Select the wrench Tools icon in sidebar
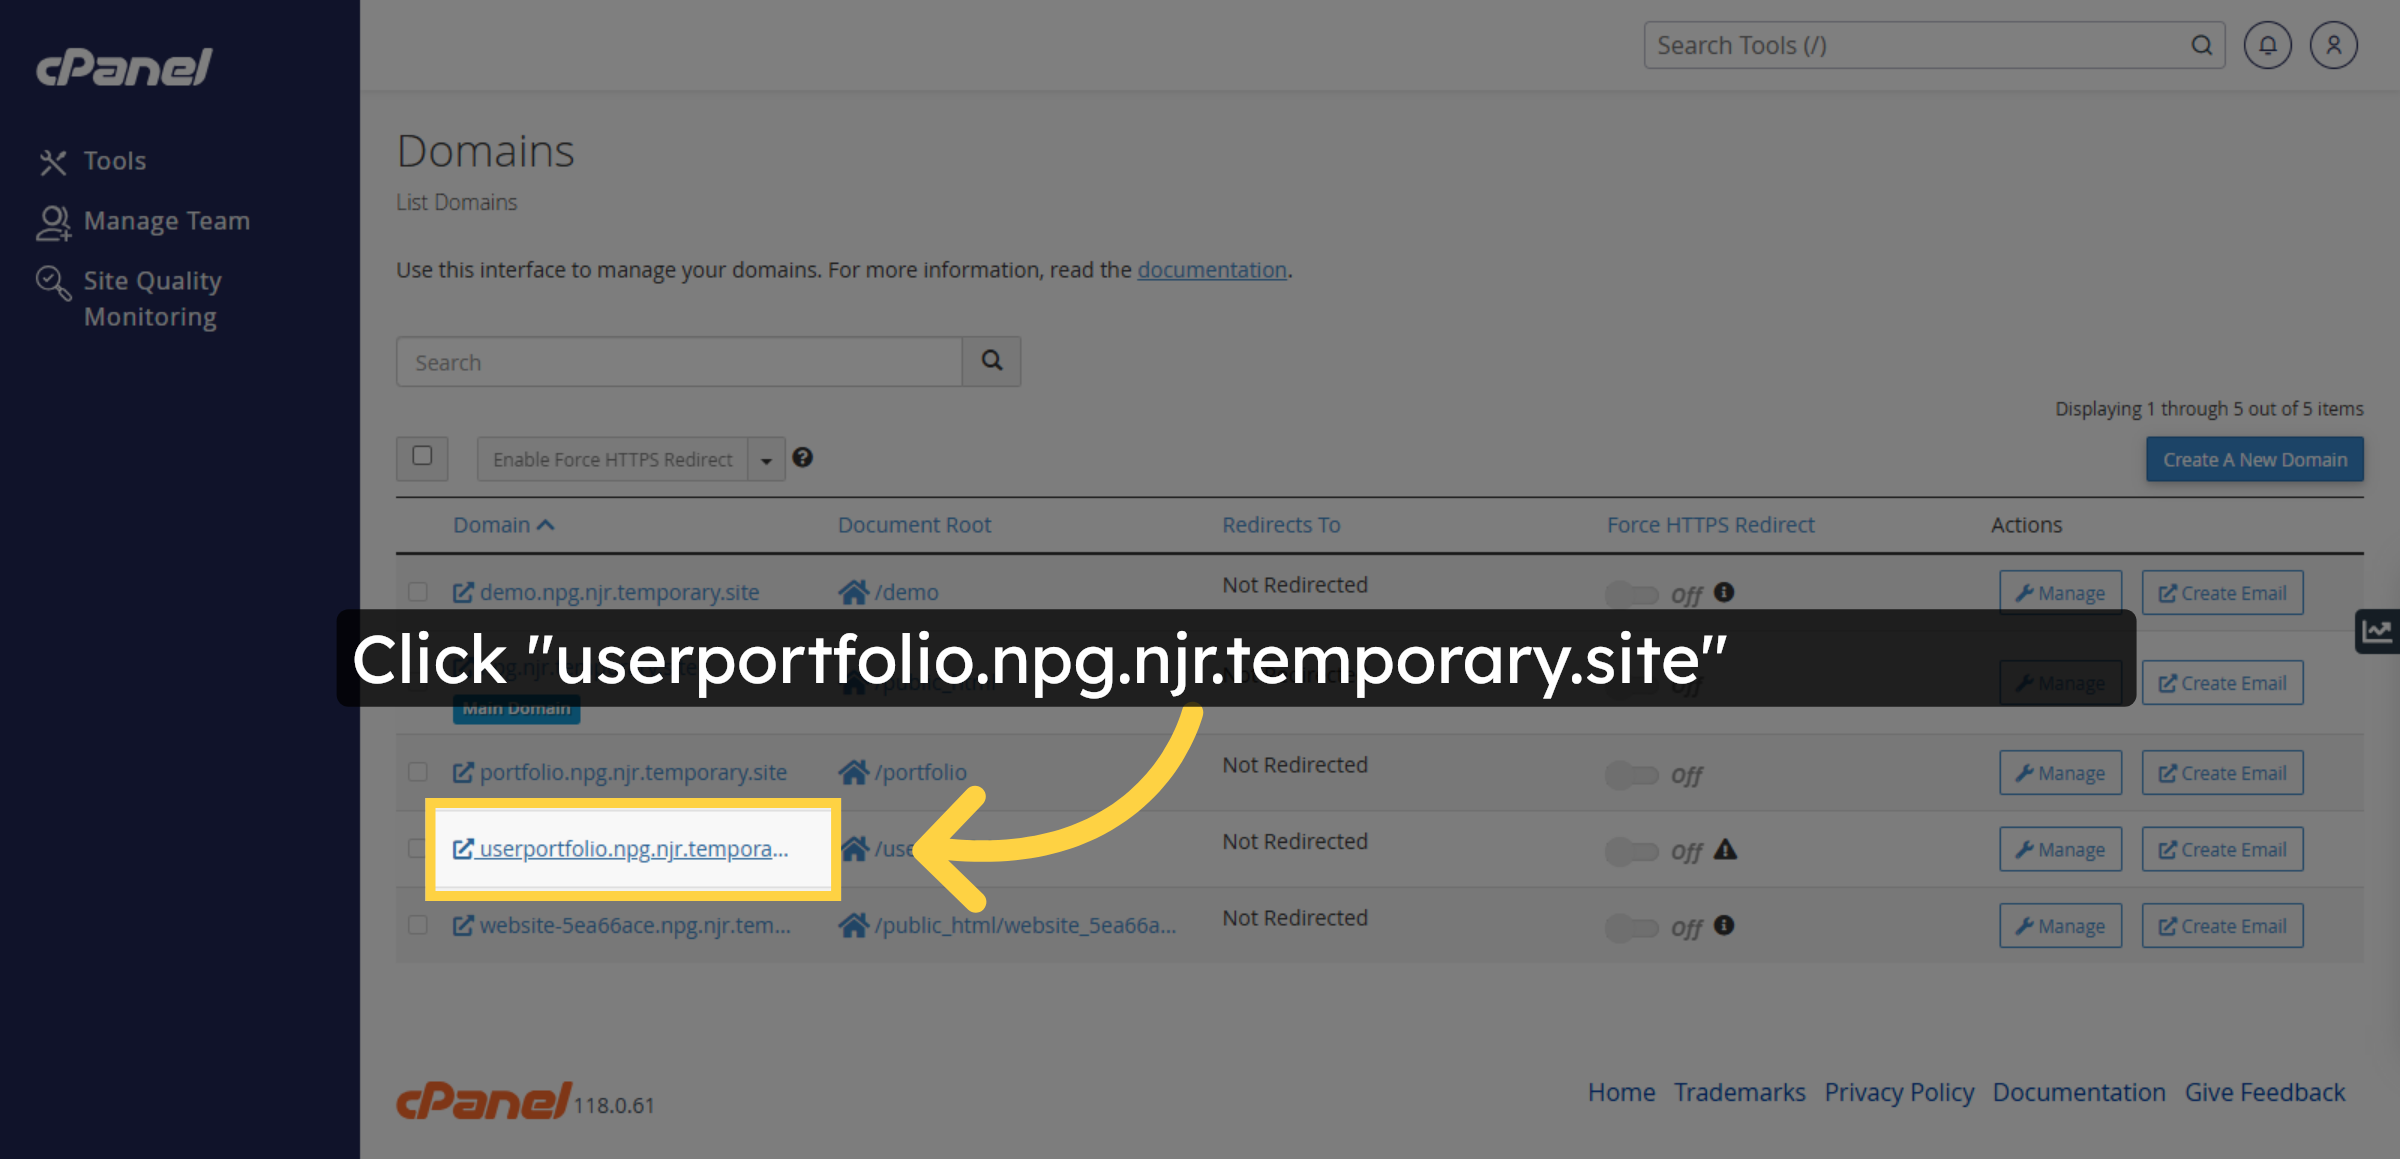 (53, 160)
